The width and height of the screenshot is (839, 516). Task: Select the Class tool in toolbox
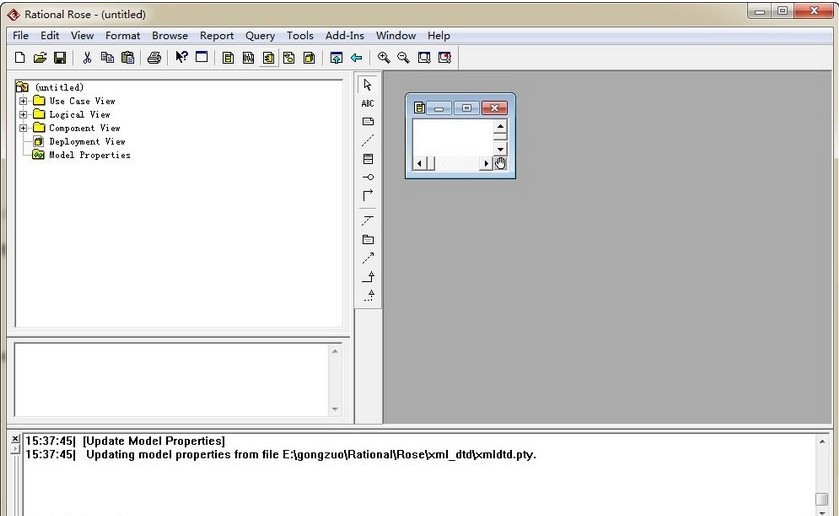coord(368,159)
